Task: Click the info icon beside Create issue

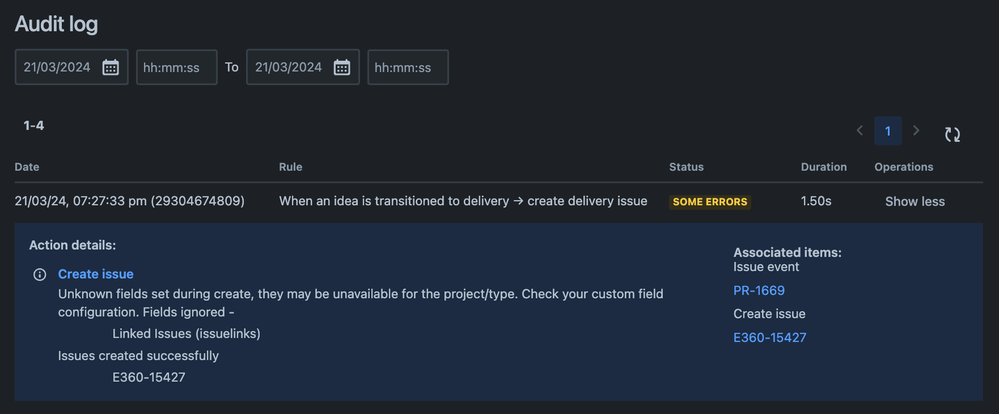Action: (x=40, y=275)
